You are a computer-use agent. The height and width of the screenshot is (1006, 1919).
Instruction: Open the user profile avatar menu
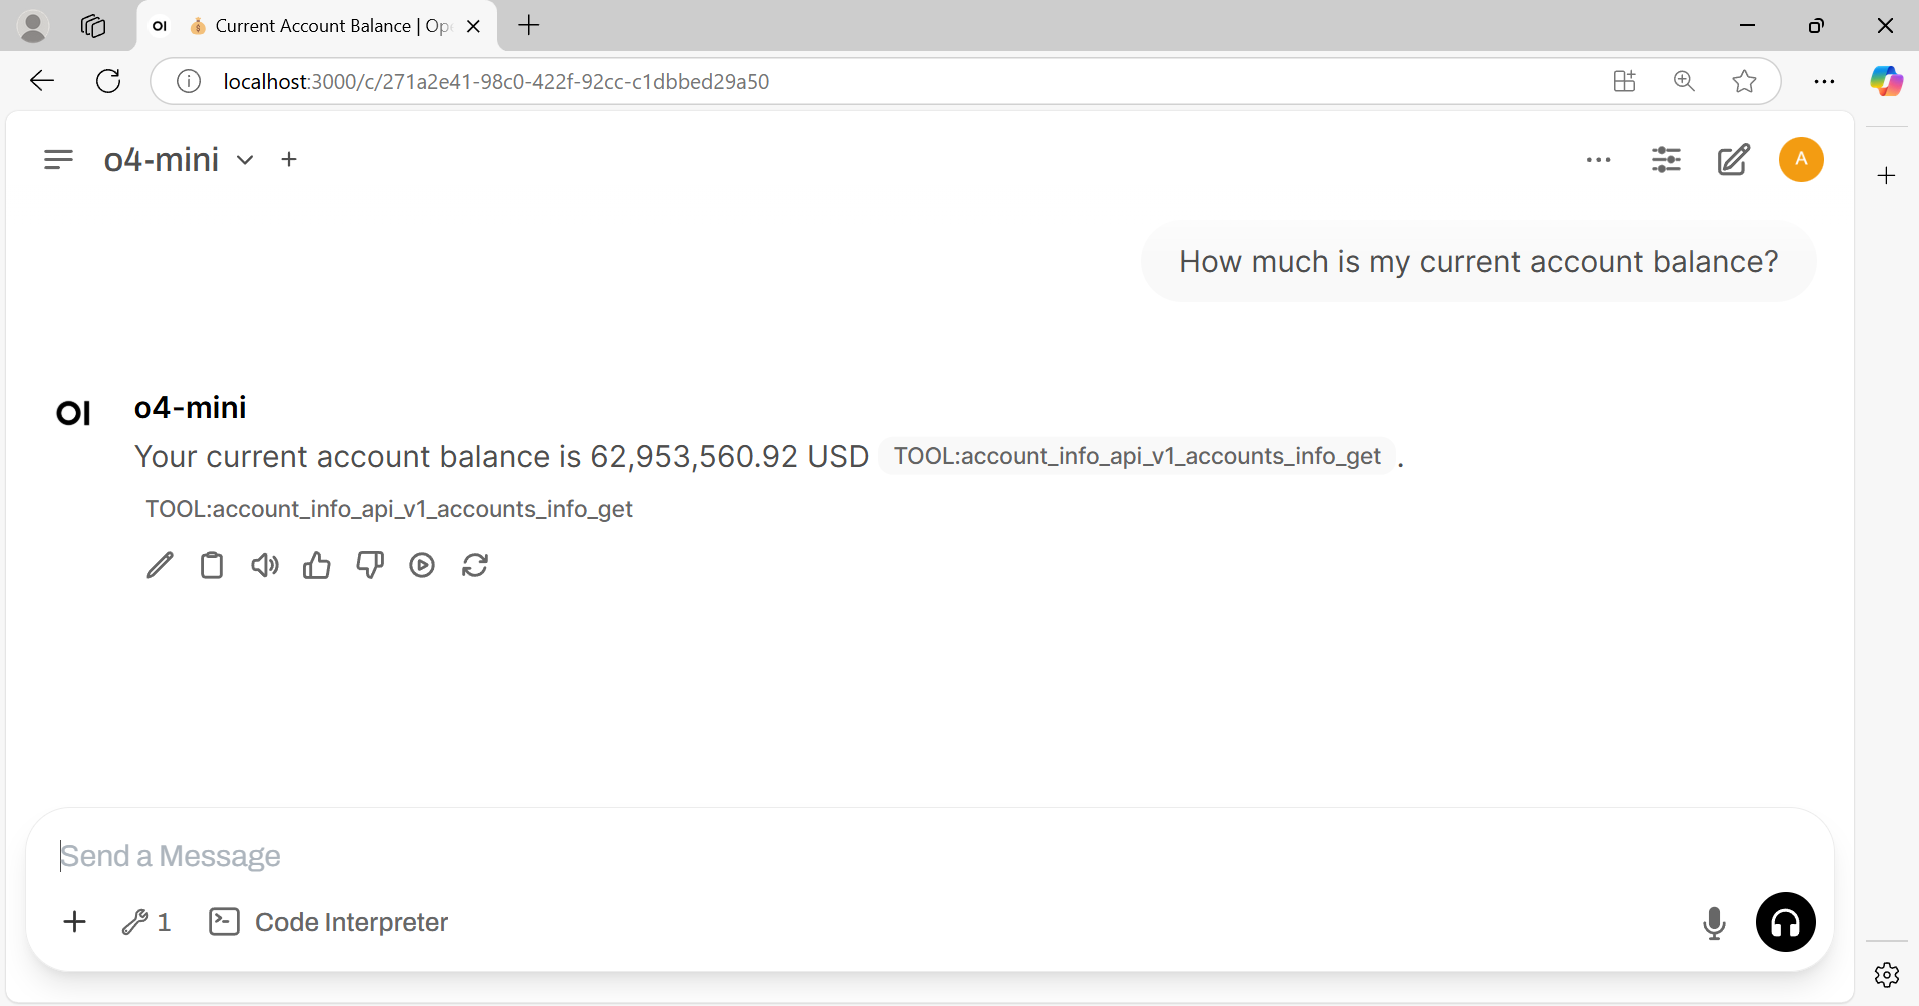pyautogui.click(x=1801, y=160)
